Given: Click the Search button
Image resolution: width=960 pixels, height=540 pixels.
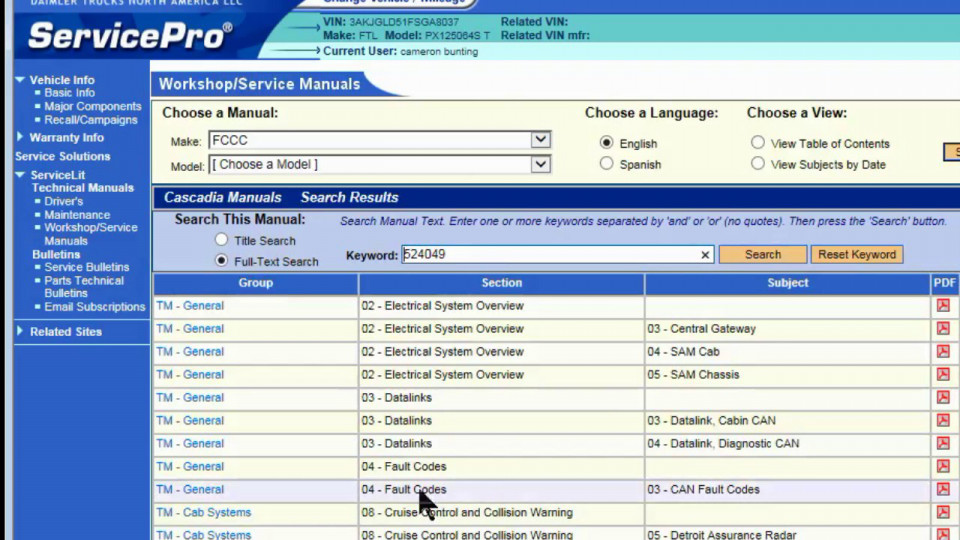Looking at the screenshot, I should pyautogui.click(x=763, y=254).
